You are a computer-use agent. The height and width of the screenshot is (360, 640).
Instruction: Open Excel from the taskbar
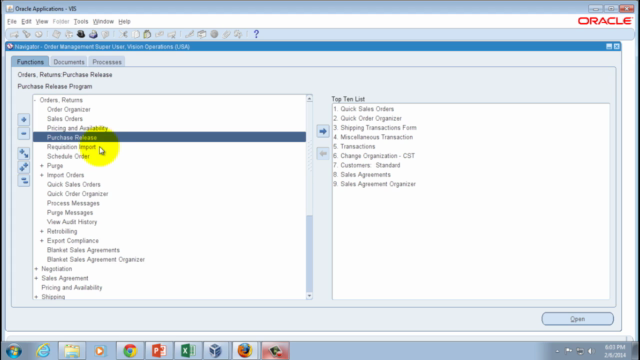point(188,351)
